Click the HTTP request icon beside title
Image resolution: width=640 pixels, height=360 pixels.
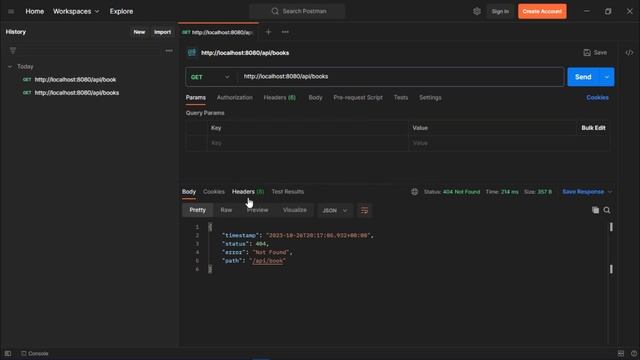(x=191, y=53)
